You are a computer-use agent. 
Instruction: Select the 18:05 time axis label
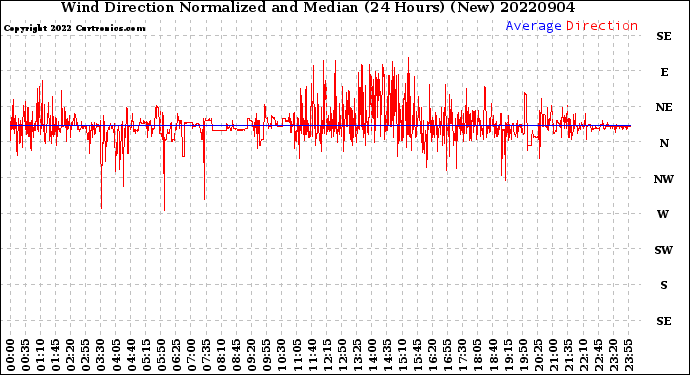(478, 355)
